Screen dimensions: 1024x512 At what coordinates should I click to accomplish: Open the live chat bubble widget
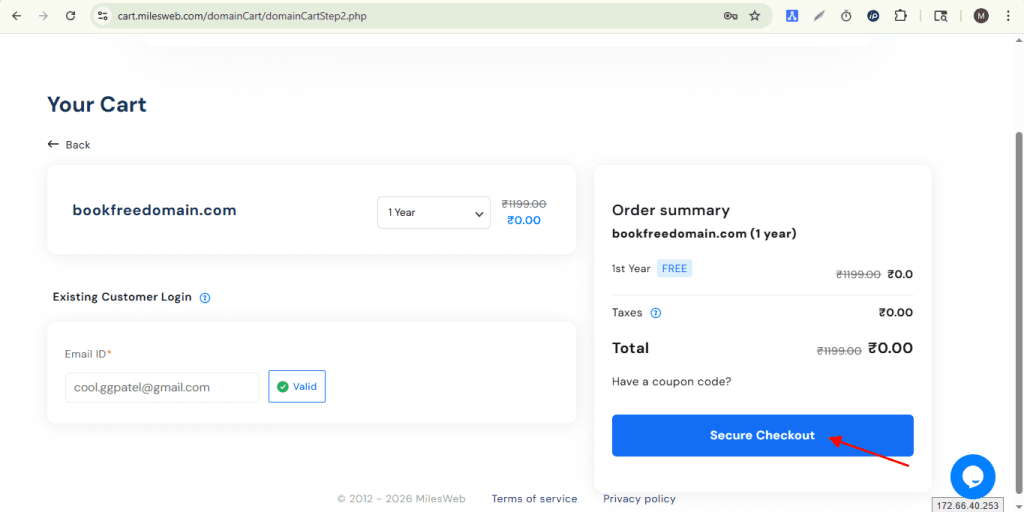(972, 476)
